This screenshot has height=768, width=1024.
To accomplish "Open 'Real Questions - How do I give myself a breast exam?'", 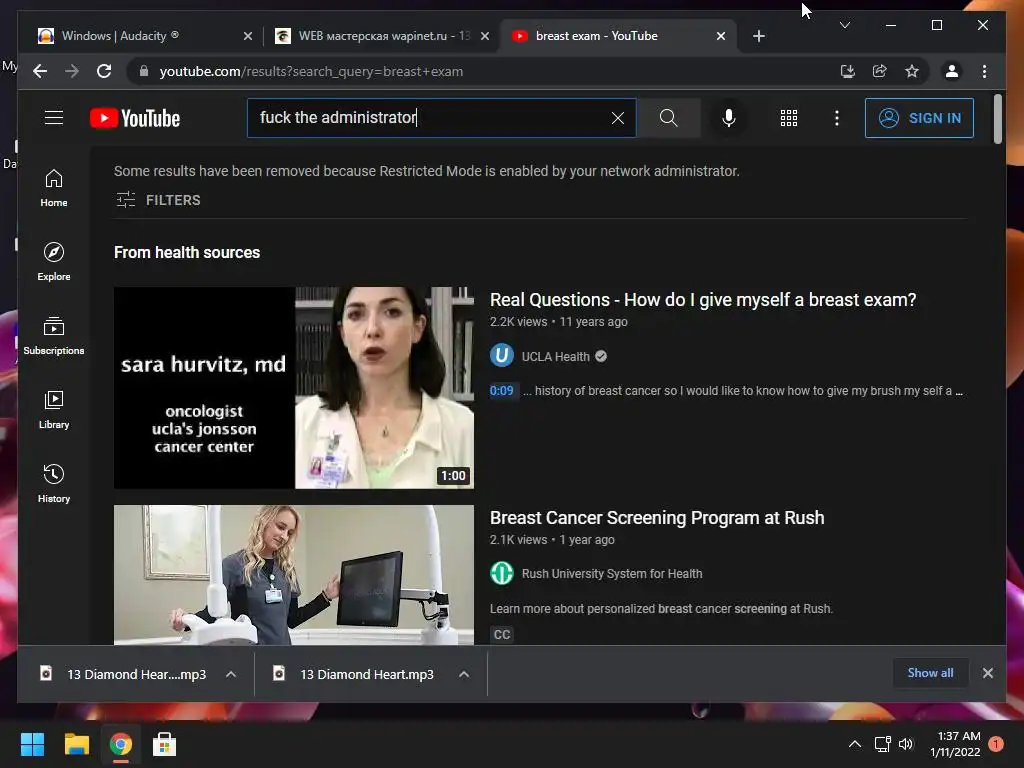I will tap(703, 300).
